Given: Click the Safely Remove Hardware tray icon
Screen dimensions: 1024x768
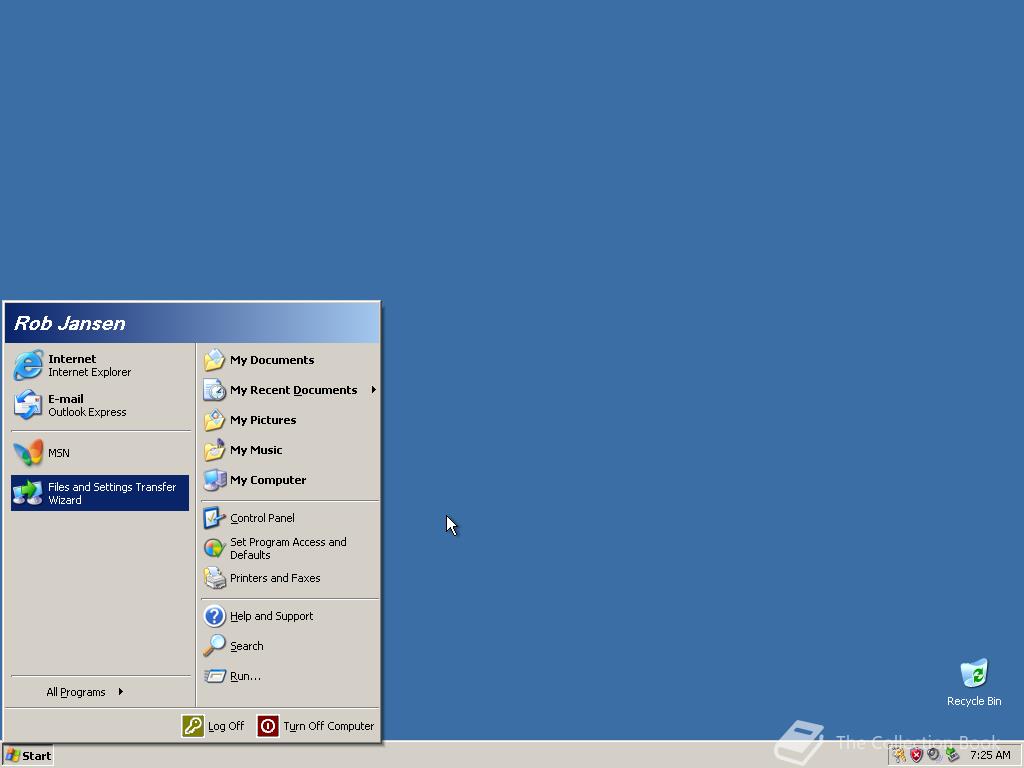Looking at the screenshot, I should click(x=953, y=755).
